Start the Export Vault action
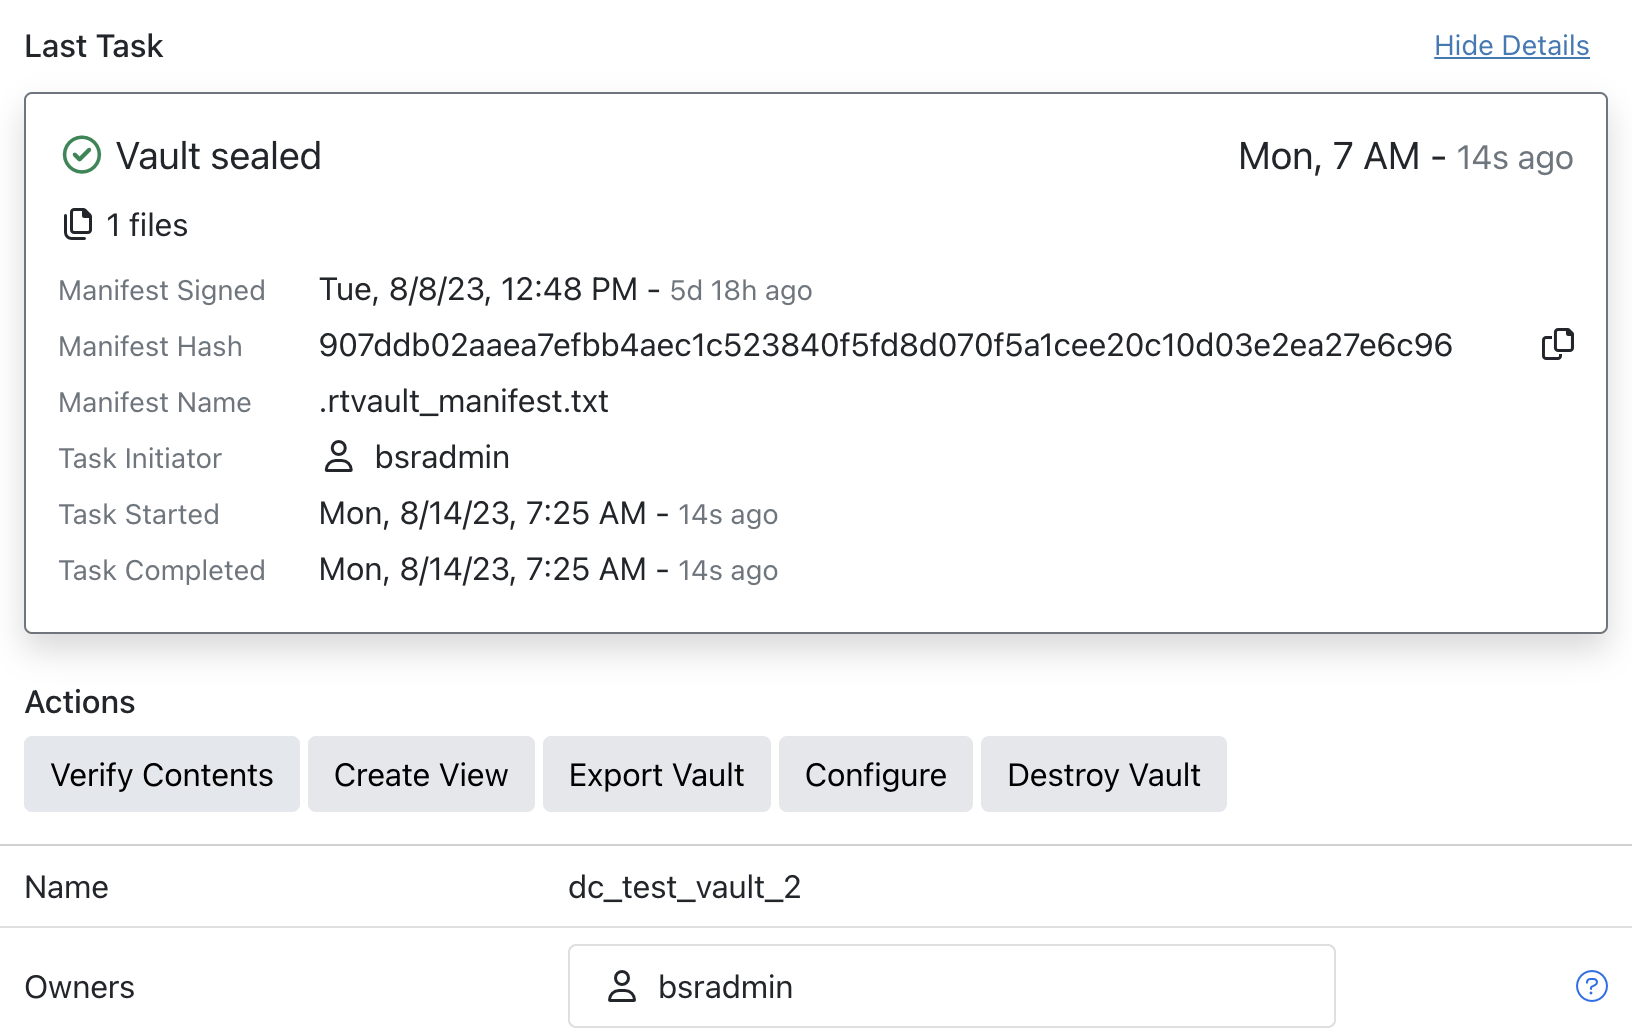 [656, 775]
